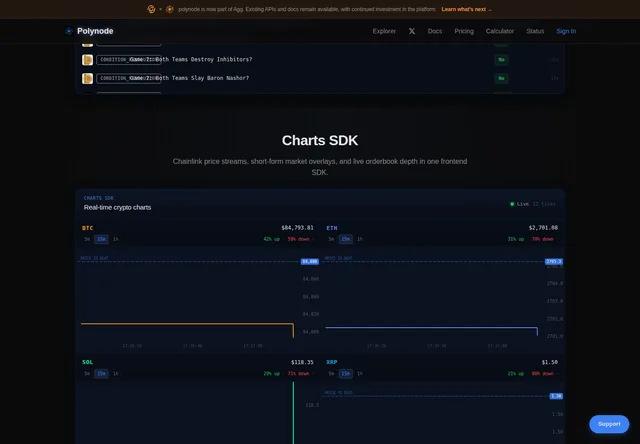Viewport: 640px width, 444px height.
Task: Click the BTC price $84,793.81
Action: [297, 228]
